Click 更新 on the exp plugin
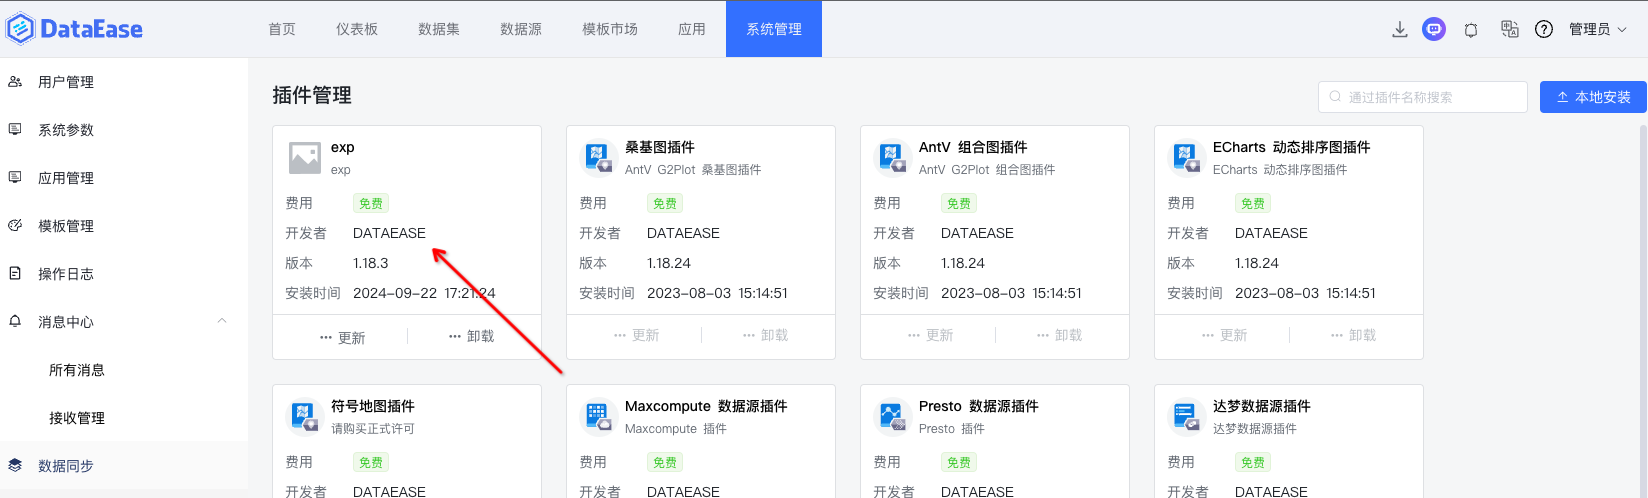Image resolution: width=1648 pixels, height=498 pixels. [x=343, y=338]
